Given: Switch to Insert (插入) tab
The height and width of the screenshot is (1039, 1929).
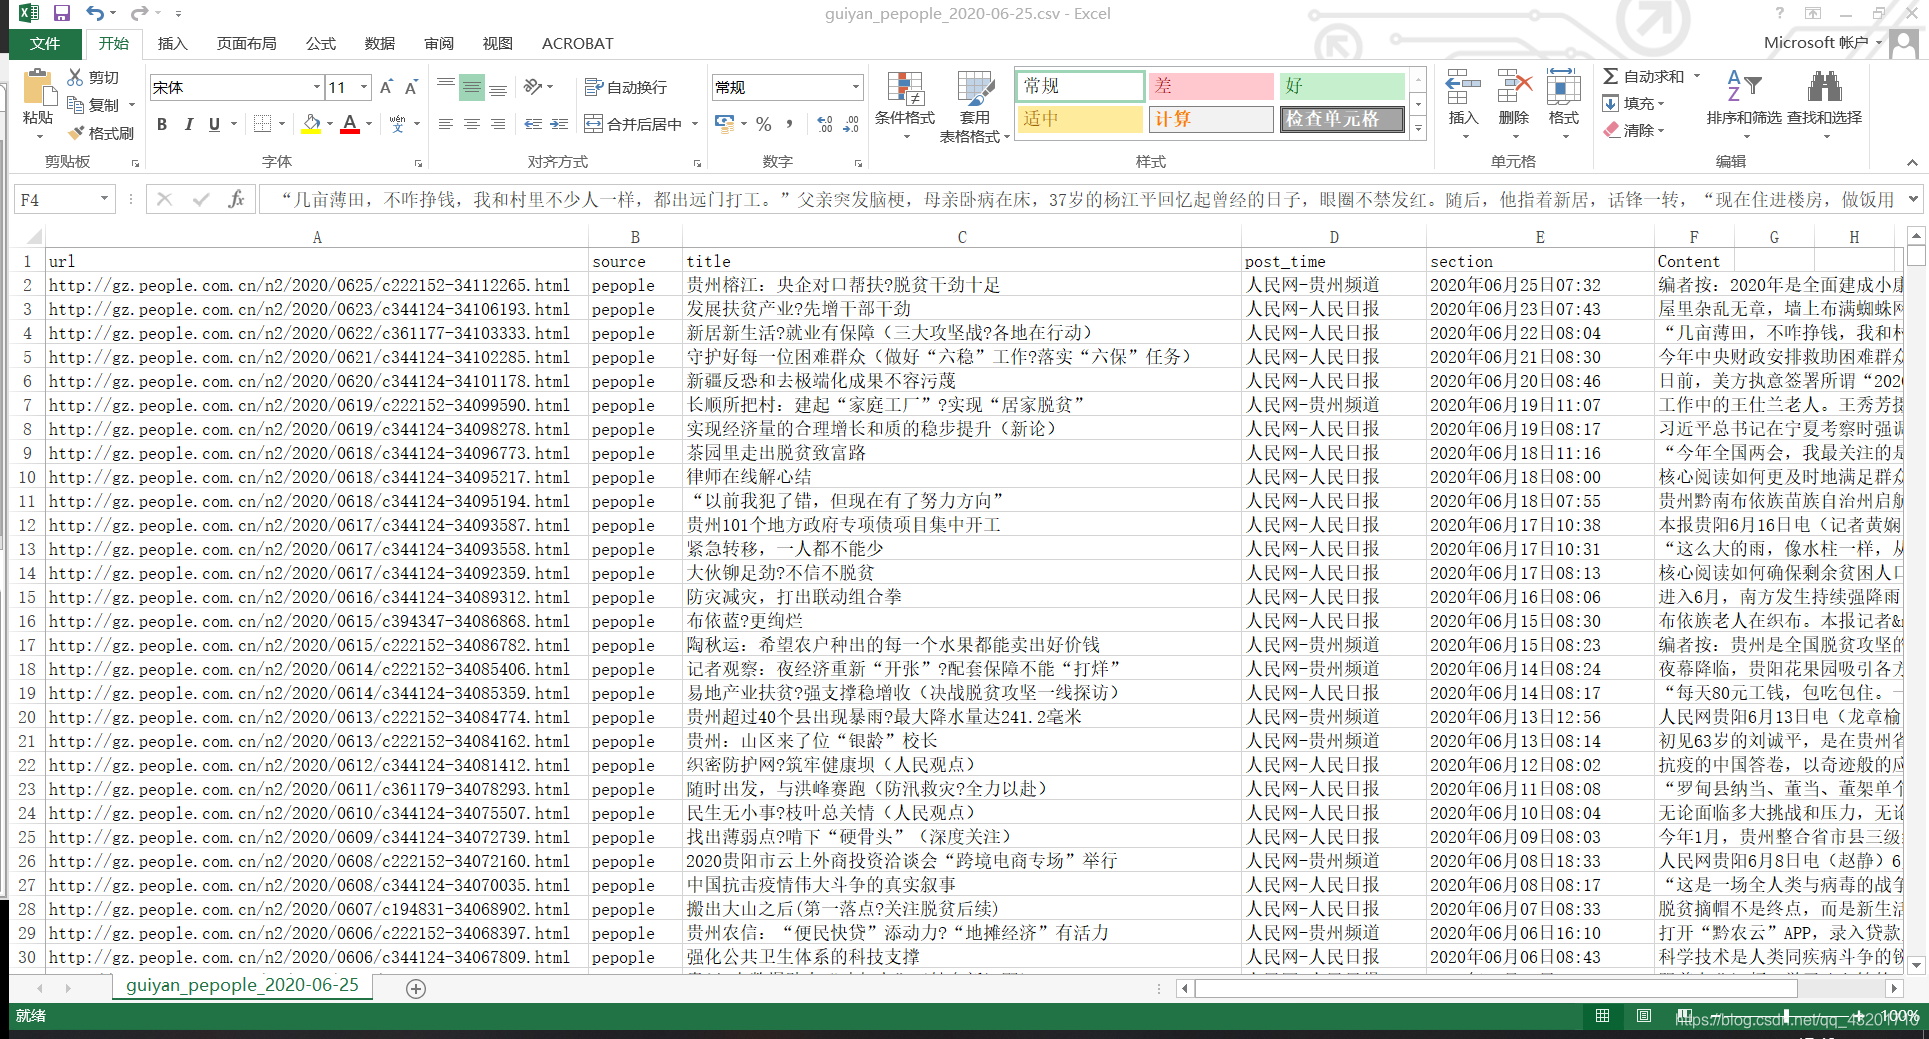Looking at the screenshot, I should 172,43.
